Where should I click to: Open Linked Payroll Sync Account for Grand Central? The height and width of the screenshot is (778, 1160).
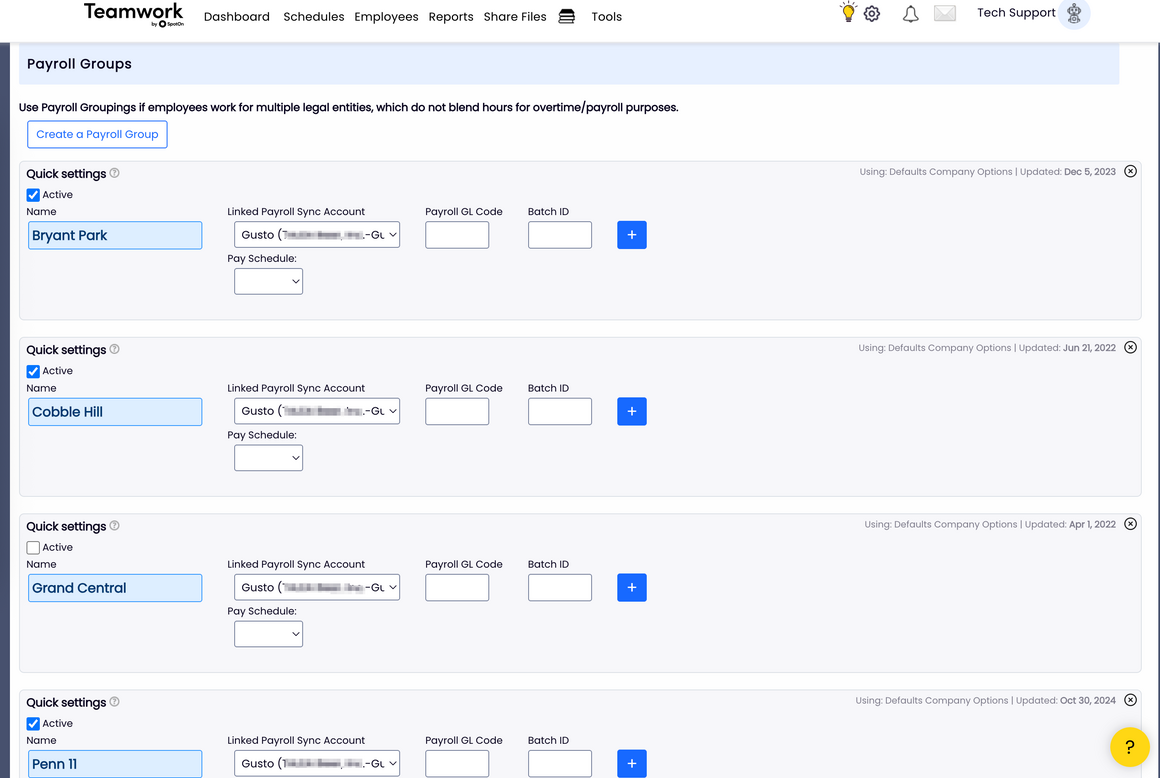click(317, 587)
